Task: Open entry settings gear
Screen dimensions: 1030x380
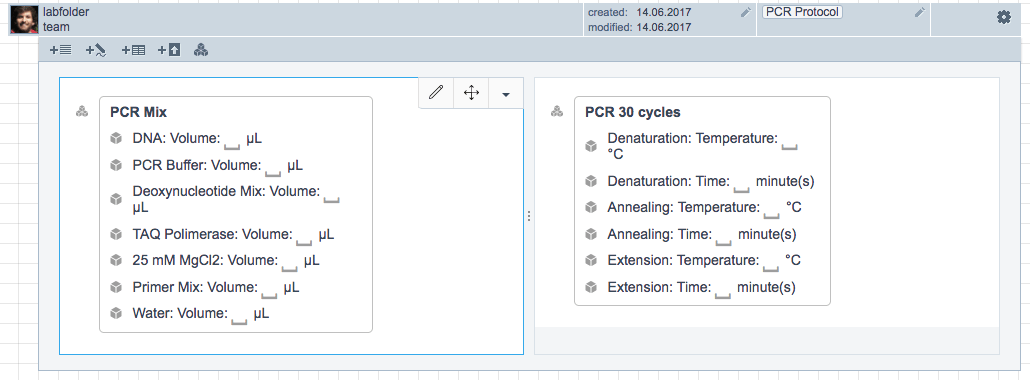Action: click(x=1004, y=18)
